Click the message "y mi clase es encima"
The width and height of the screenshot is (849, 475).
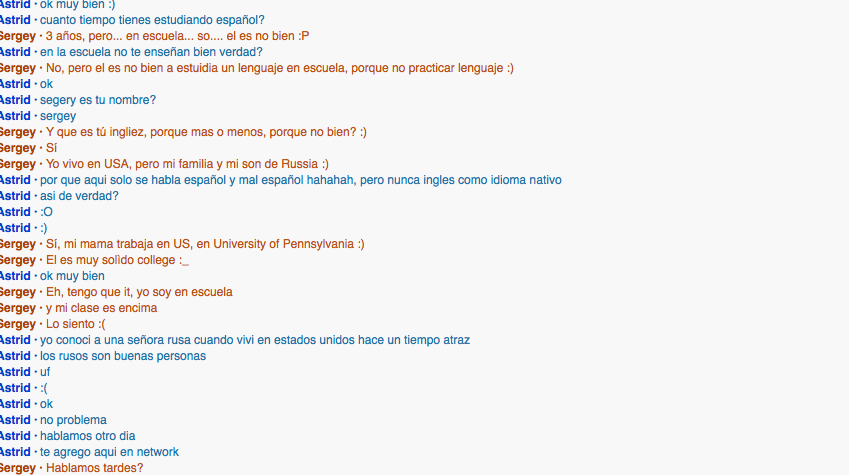click(x=101, y=308)
